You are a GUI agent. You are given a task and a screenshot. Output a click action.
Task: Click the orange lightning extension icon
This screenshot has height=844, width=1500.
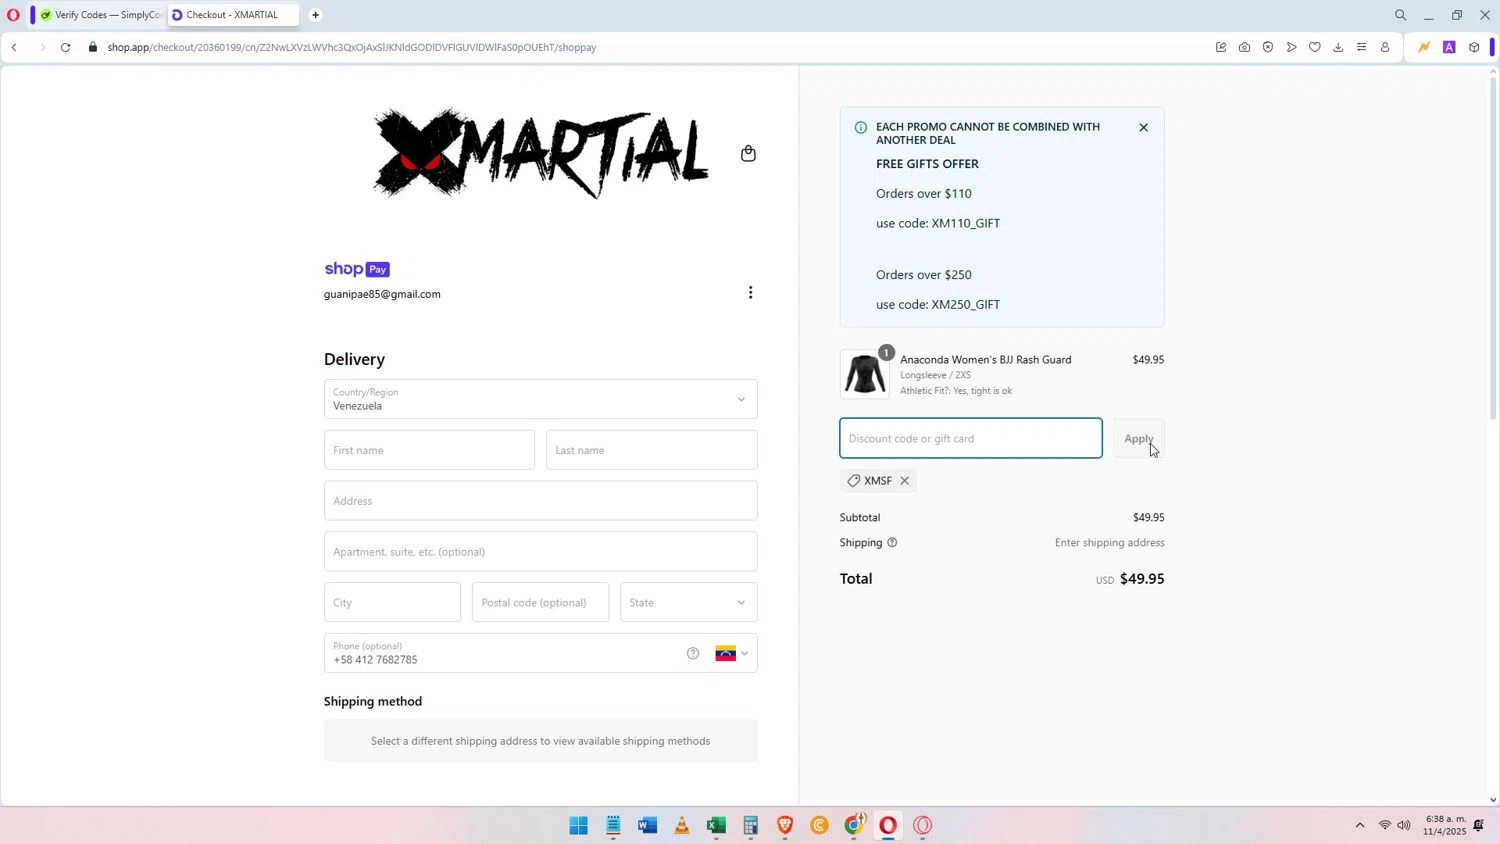coord(1424,47)
